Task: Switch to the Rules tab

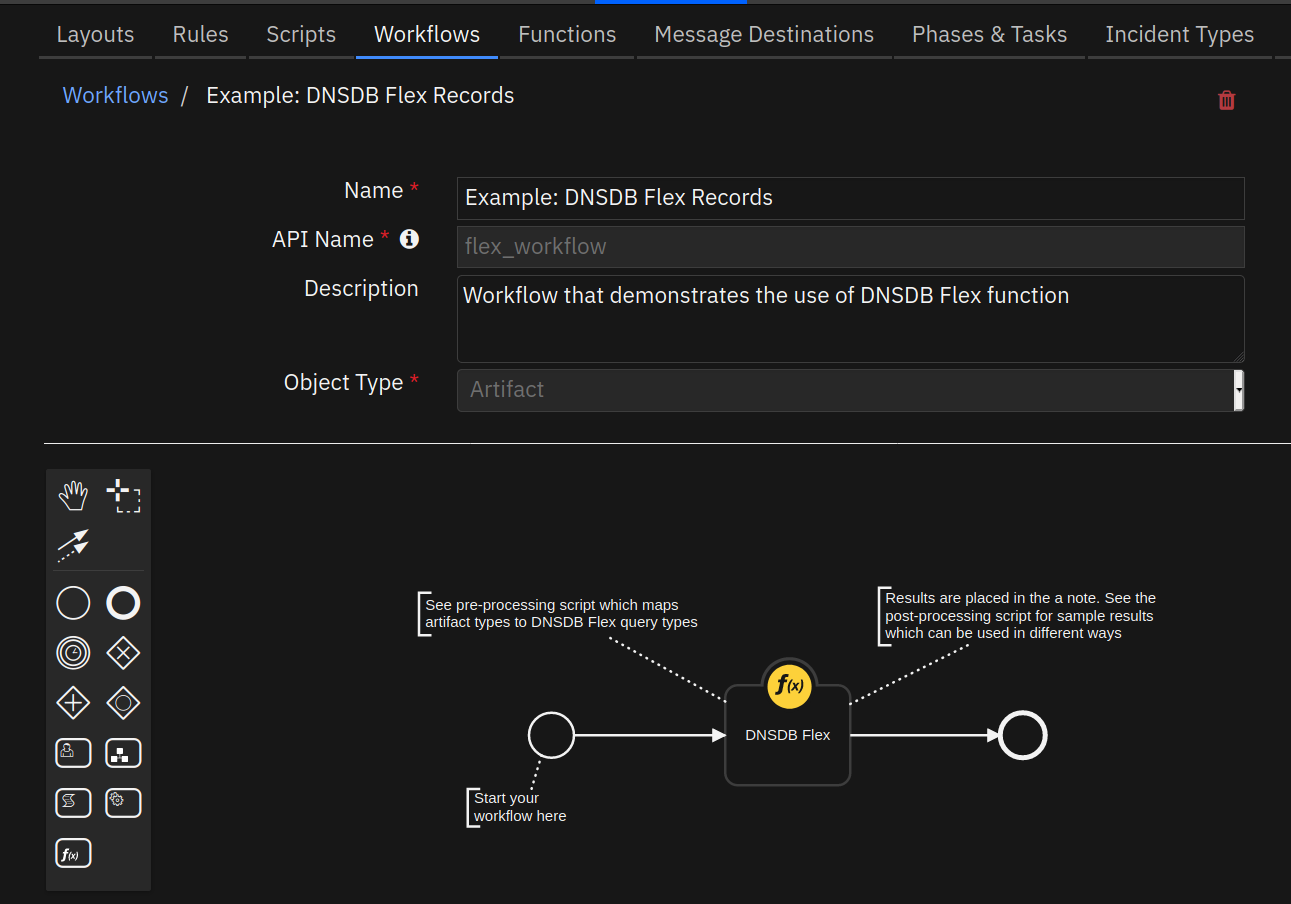Action: [x=201, y=34]
